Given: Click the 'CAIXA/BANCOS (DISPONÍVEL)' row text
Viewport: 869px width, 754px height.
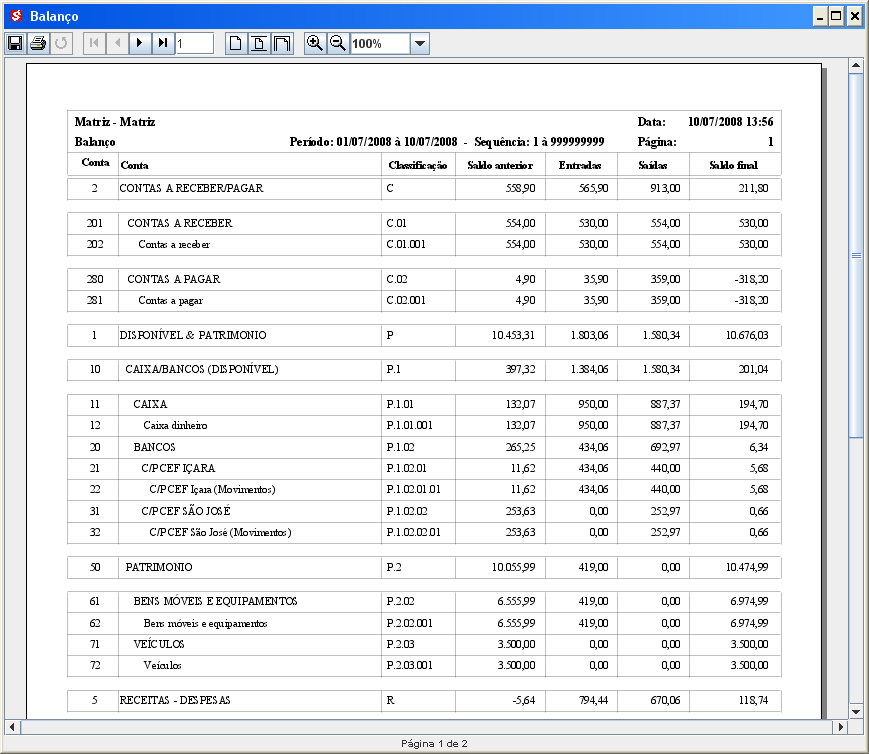Looking at the screenshot, I should (202, 369).
